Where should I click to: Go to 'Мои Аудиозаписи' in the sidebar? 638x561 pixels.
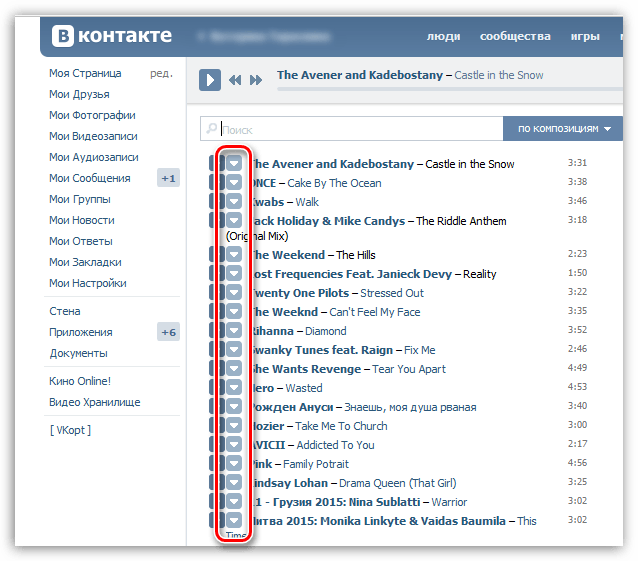(93, 157)
